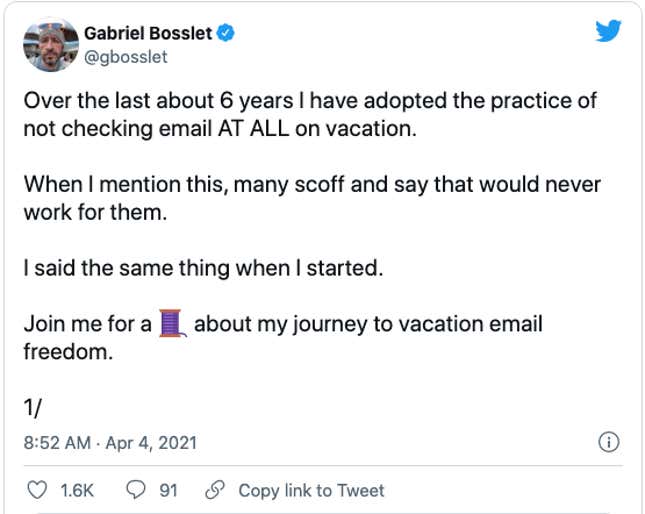Open replies via speech bubble icon

click(136, 490)
